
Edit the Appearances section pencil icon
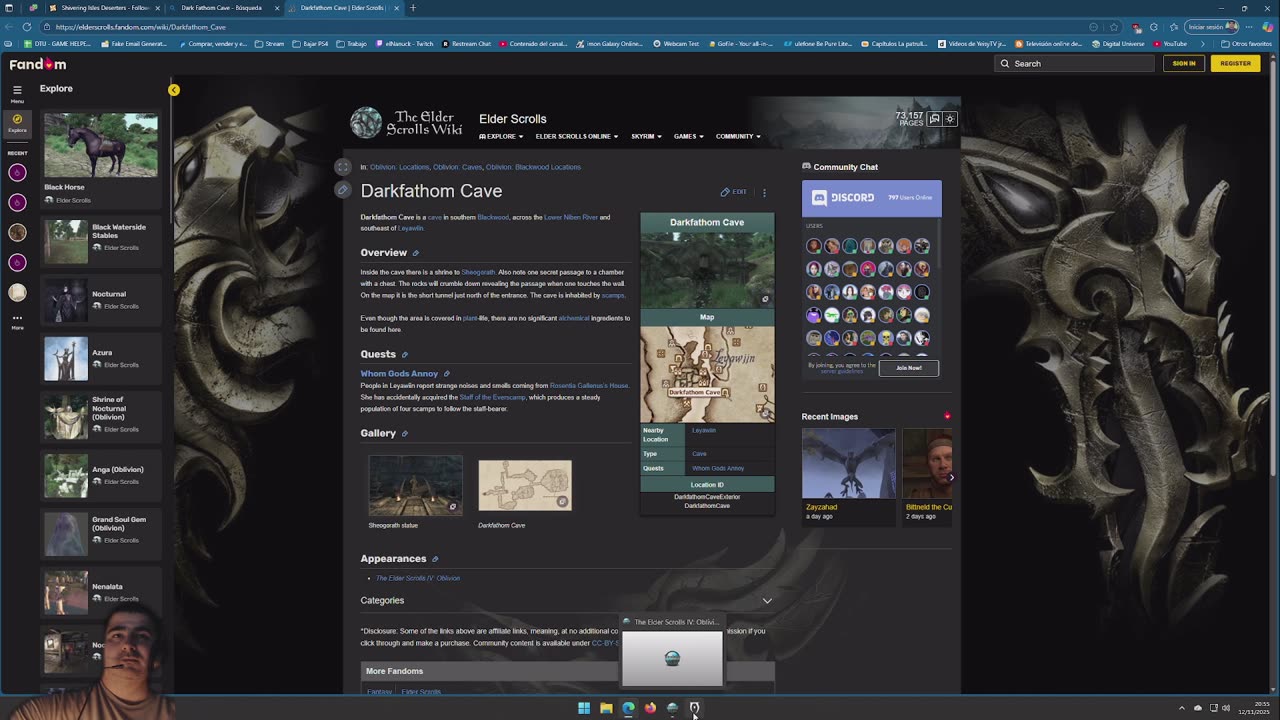(435, 559)
